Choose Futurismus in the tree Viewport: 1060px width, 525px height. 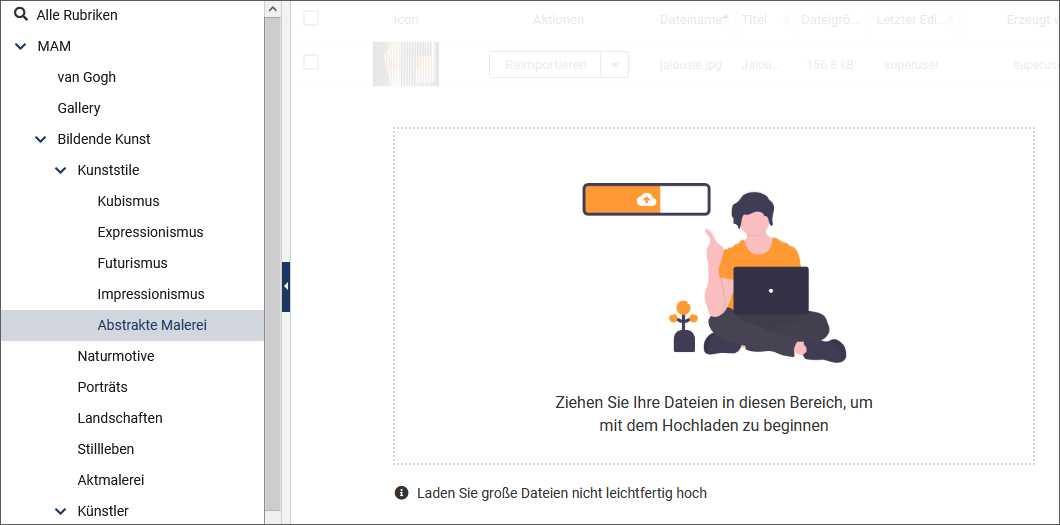[132, 263]
